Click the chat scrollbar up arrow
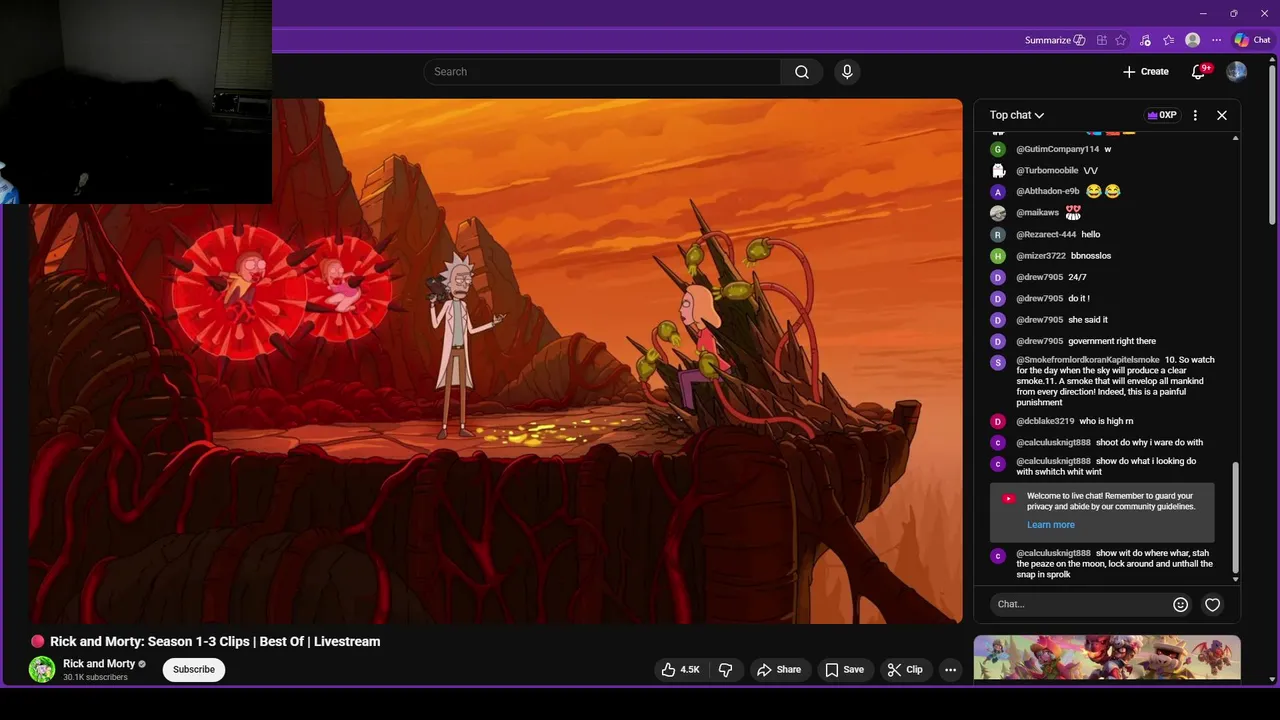1280x720 pixels. point(1236,137)
